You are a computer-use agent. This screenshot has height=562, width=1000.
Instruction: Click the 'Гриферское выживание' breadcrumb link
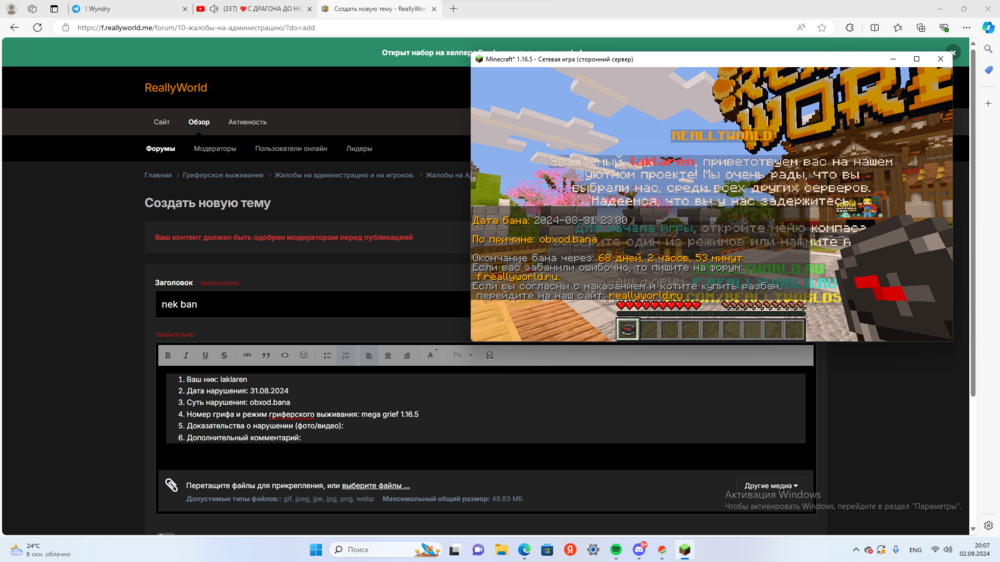(223, 175)
